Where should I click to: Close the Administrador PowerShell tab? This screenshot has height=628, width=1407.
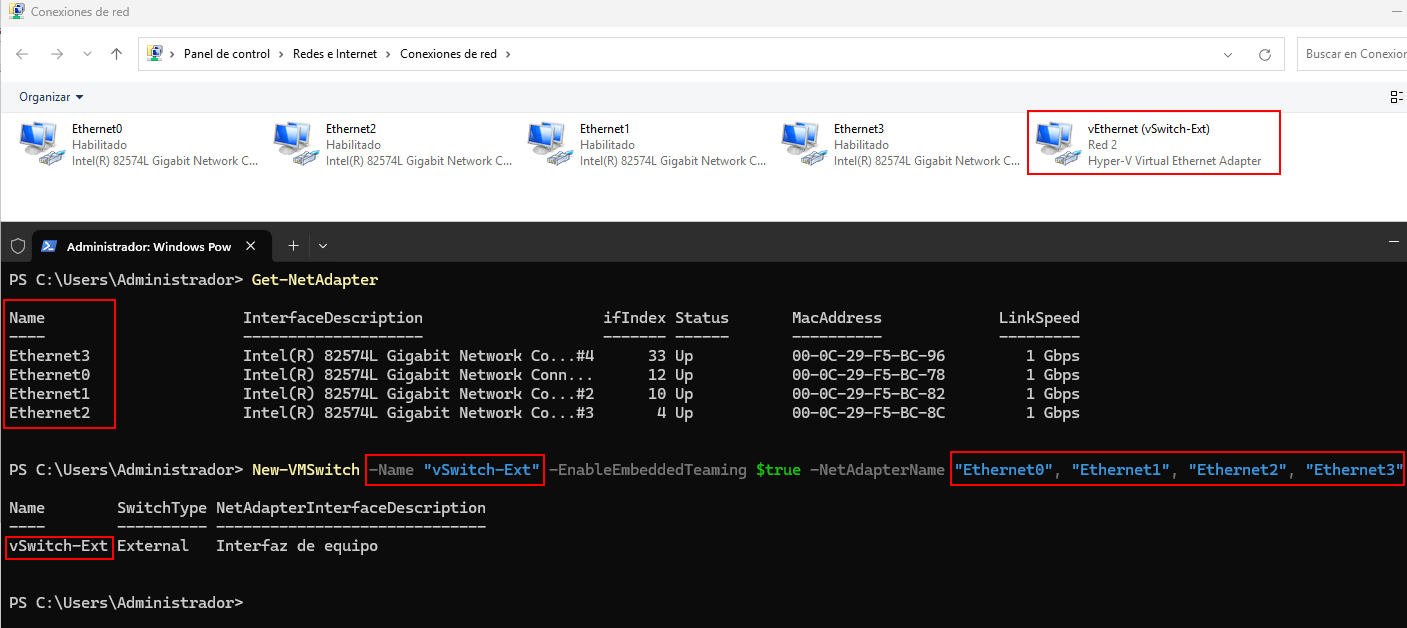point(251,246)
